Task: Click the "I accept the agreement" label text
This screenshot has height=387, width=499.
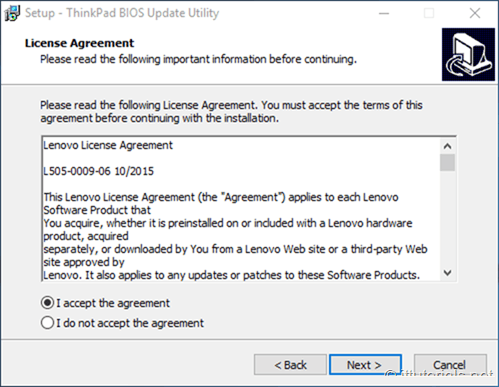Action: pyautogui.click(x=113, y=303)
